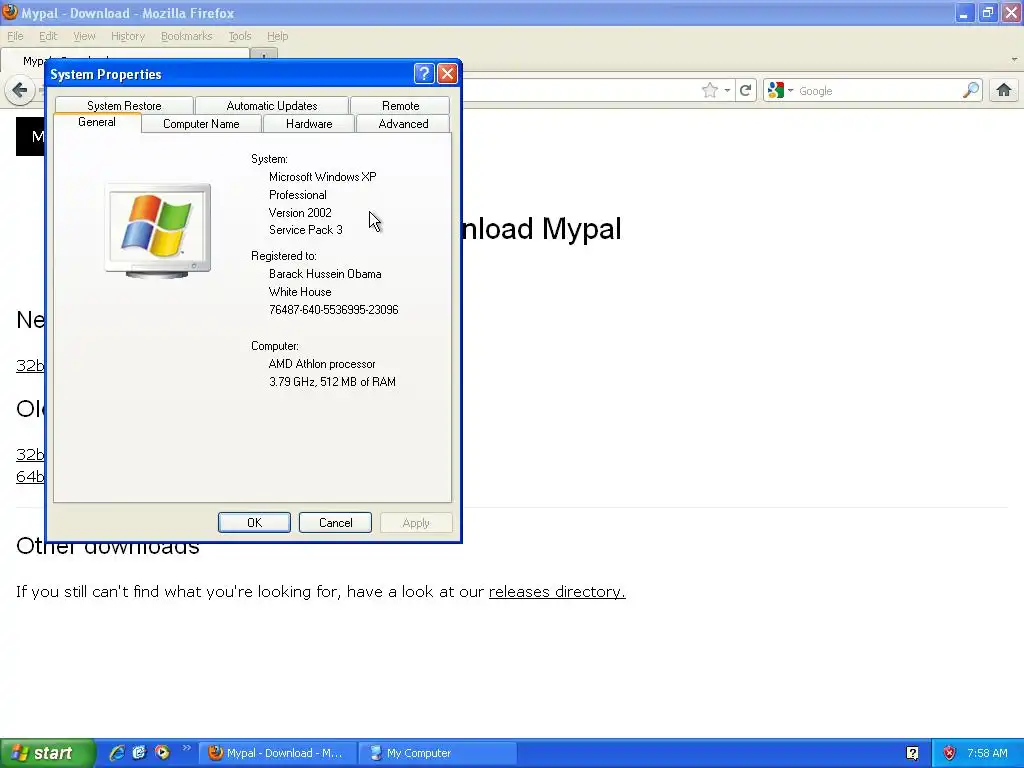Click the search magnifier icon

[971, 90]
